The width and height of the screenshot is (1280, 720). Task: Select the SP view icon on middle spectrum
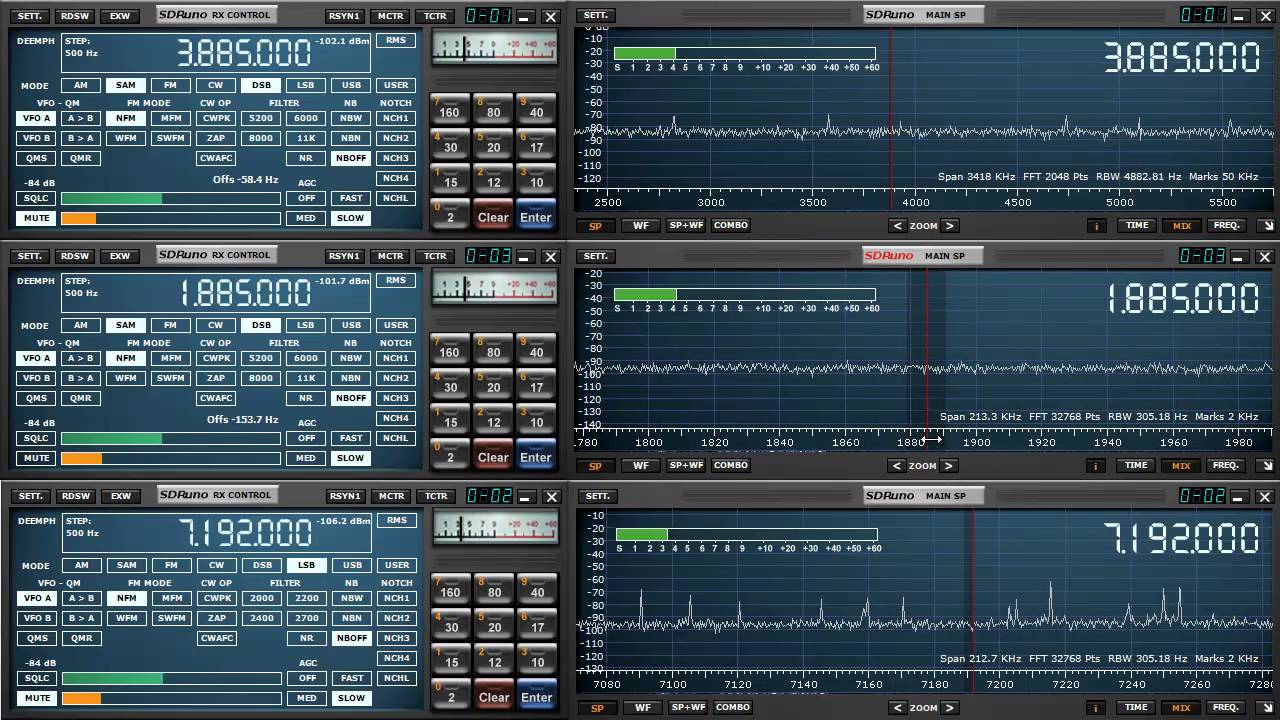tap(595, 465)
